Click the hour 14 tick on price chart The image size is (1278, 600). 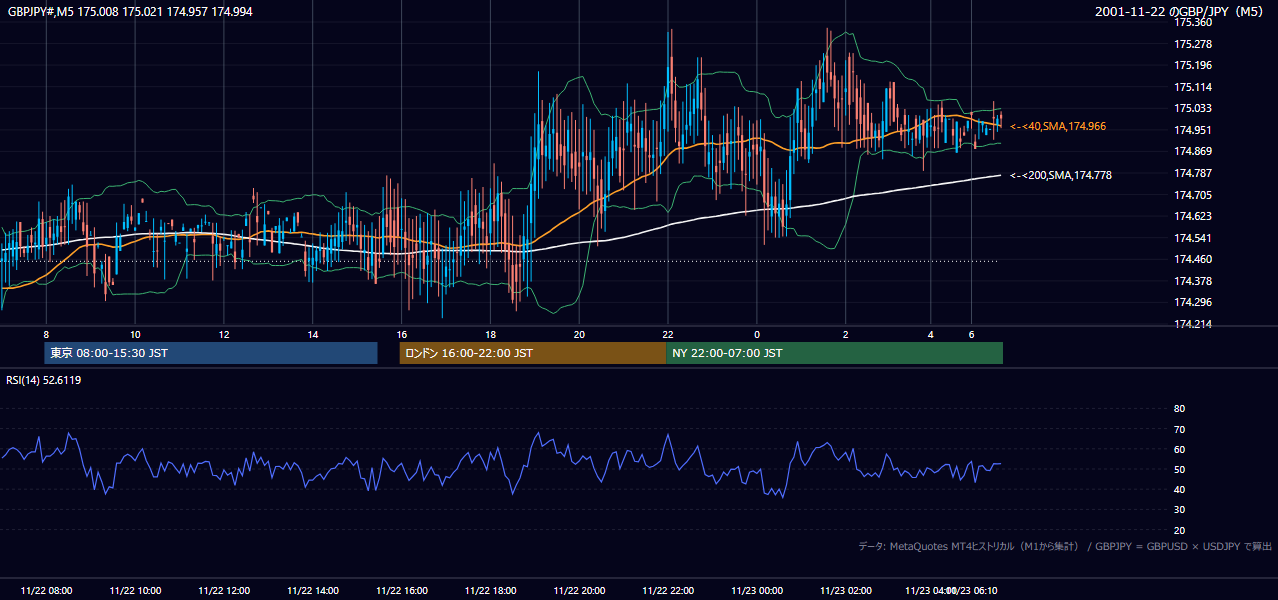[x=313, y=334]
